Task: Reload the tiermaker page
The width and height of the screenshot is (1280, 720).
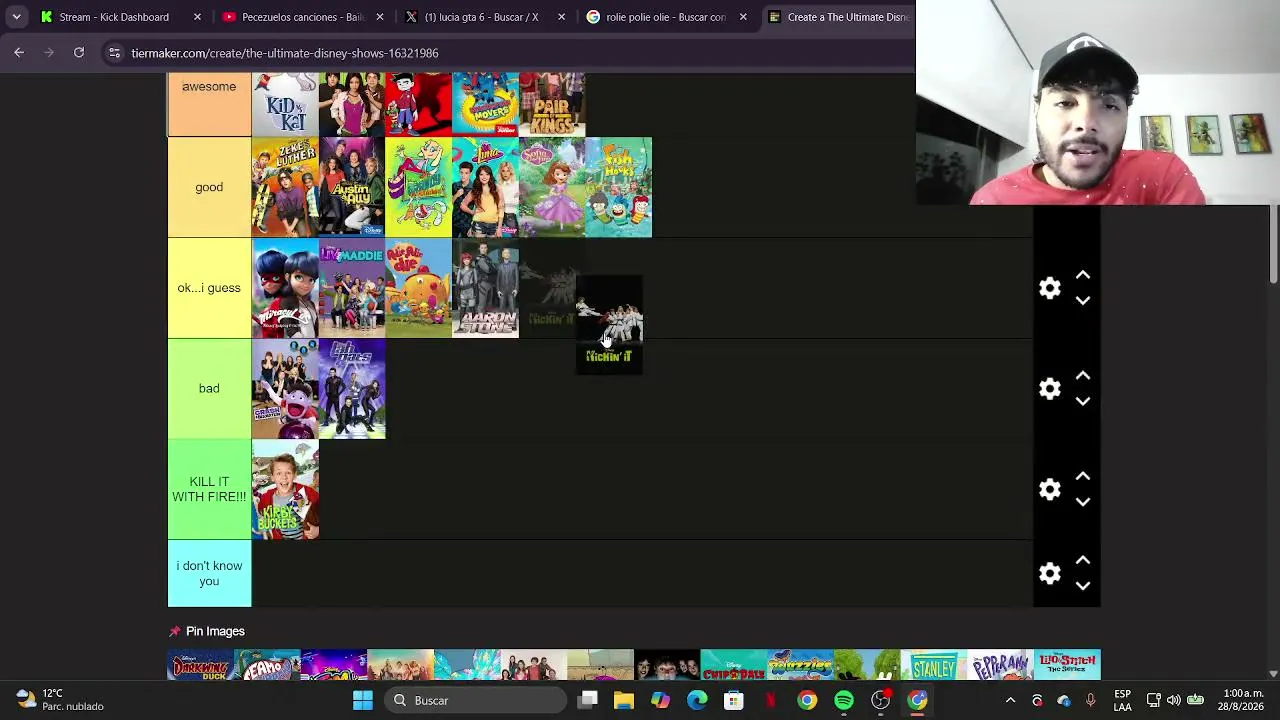Action: 79,53
